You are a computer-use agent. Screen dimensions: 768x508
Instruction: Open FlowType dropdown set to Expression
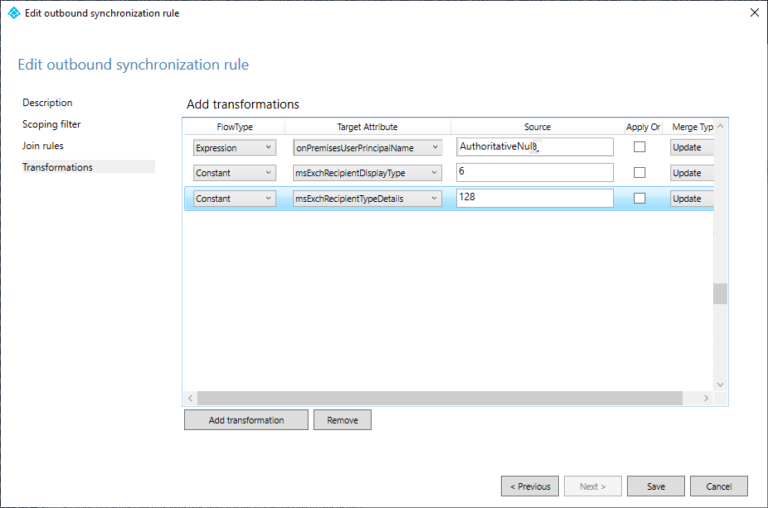coord(234,147)
